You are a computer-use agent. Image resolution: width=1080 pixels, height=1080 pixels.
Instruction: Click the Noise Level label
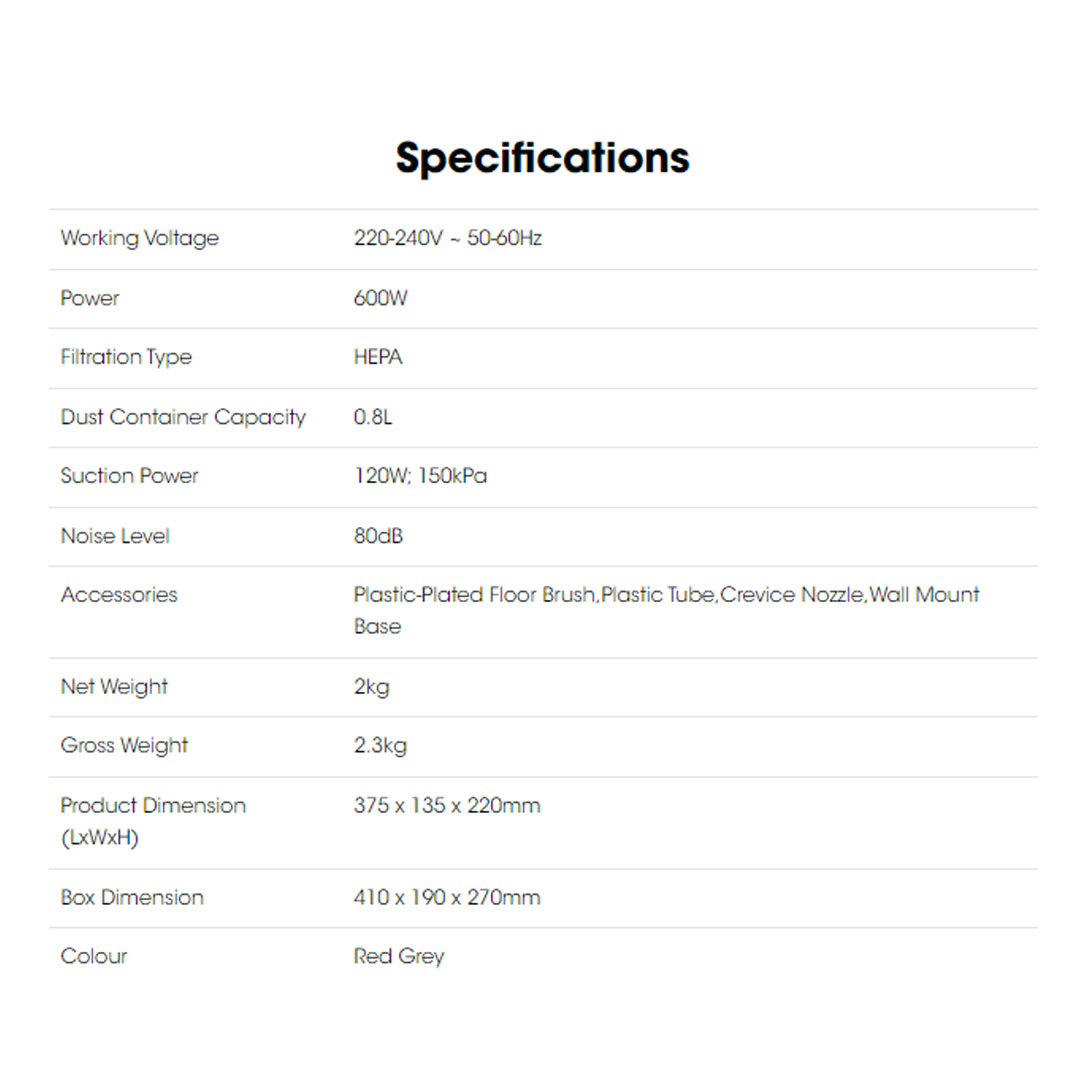coord(115,536)
